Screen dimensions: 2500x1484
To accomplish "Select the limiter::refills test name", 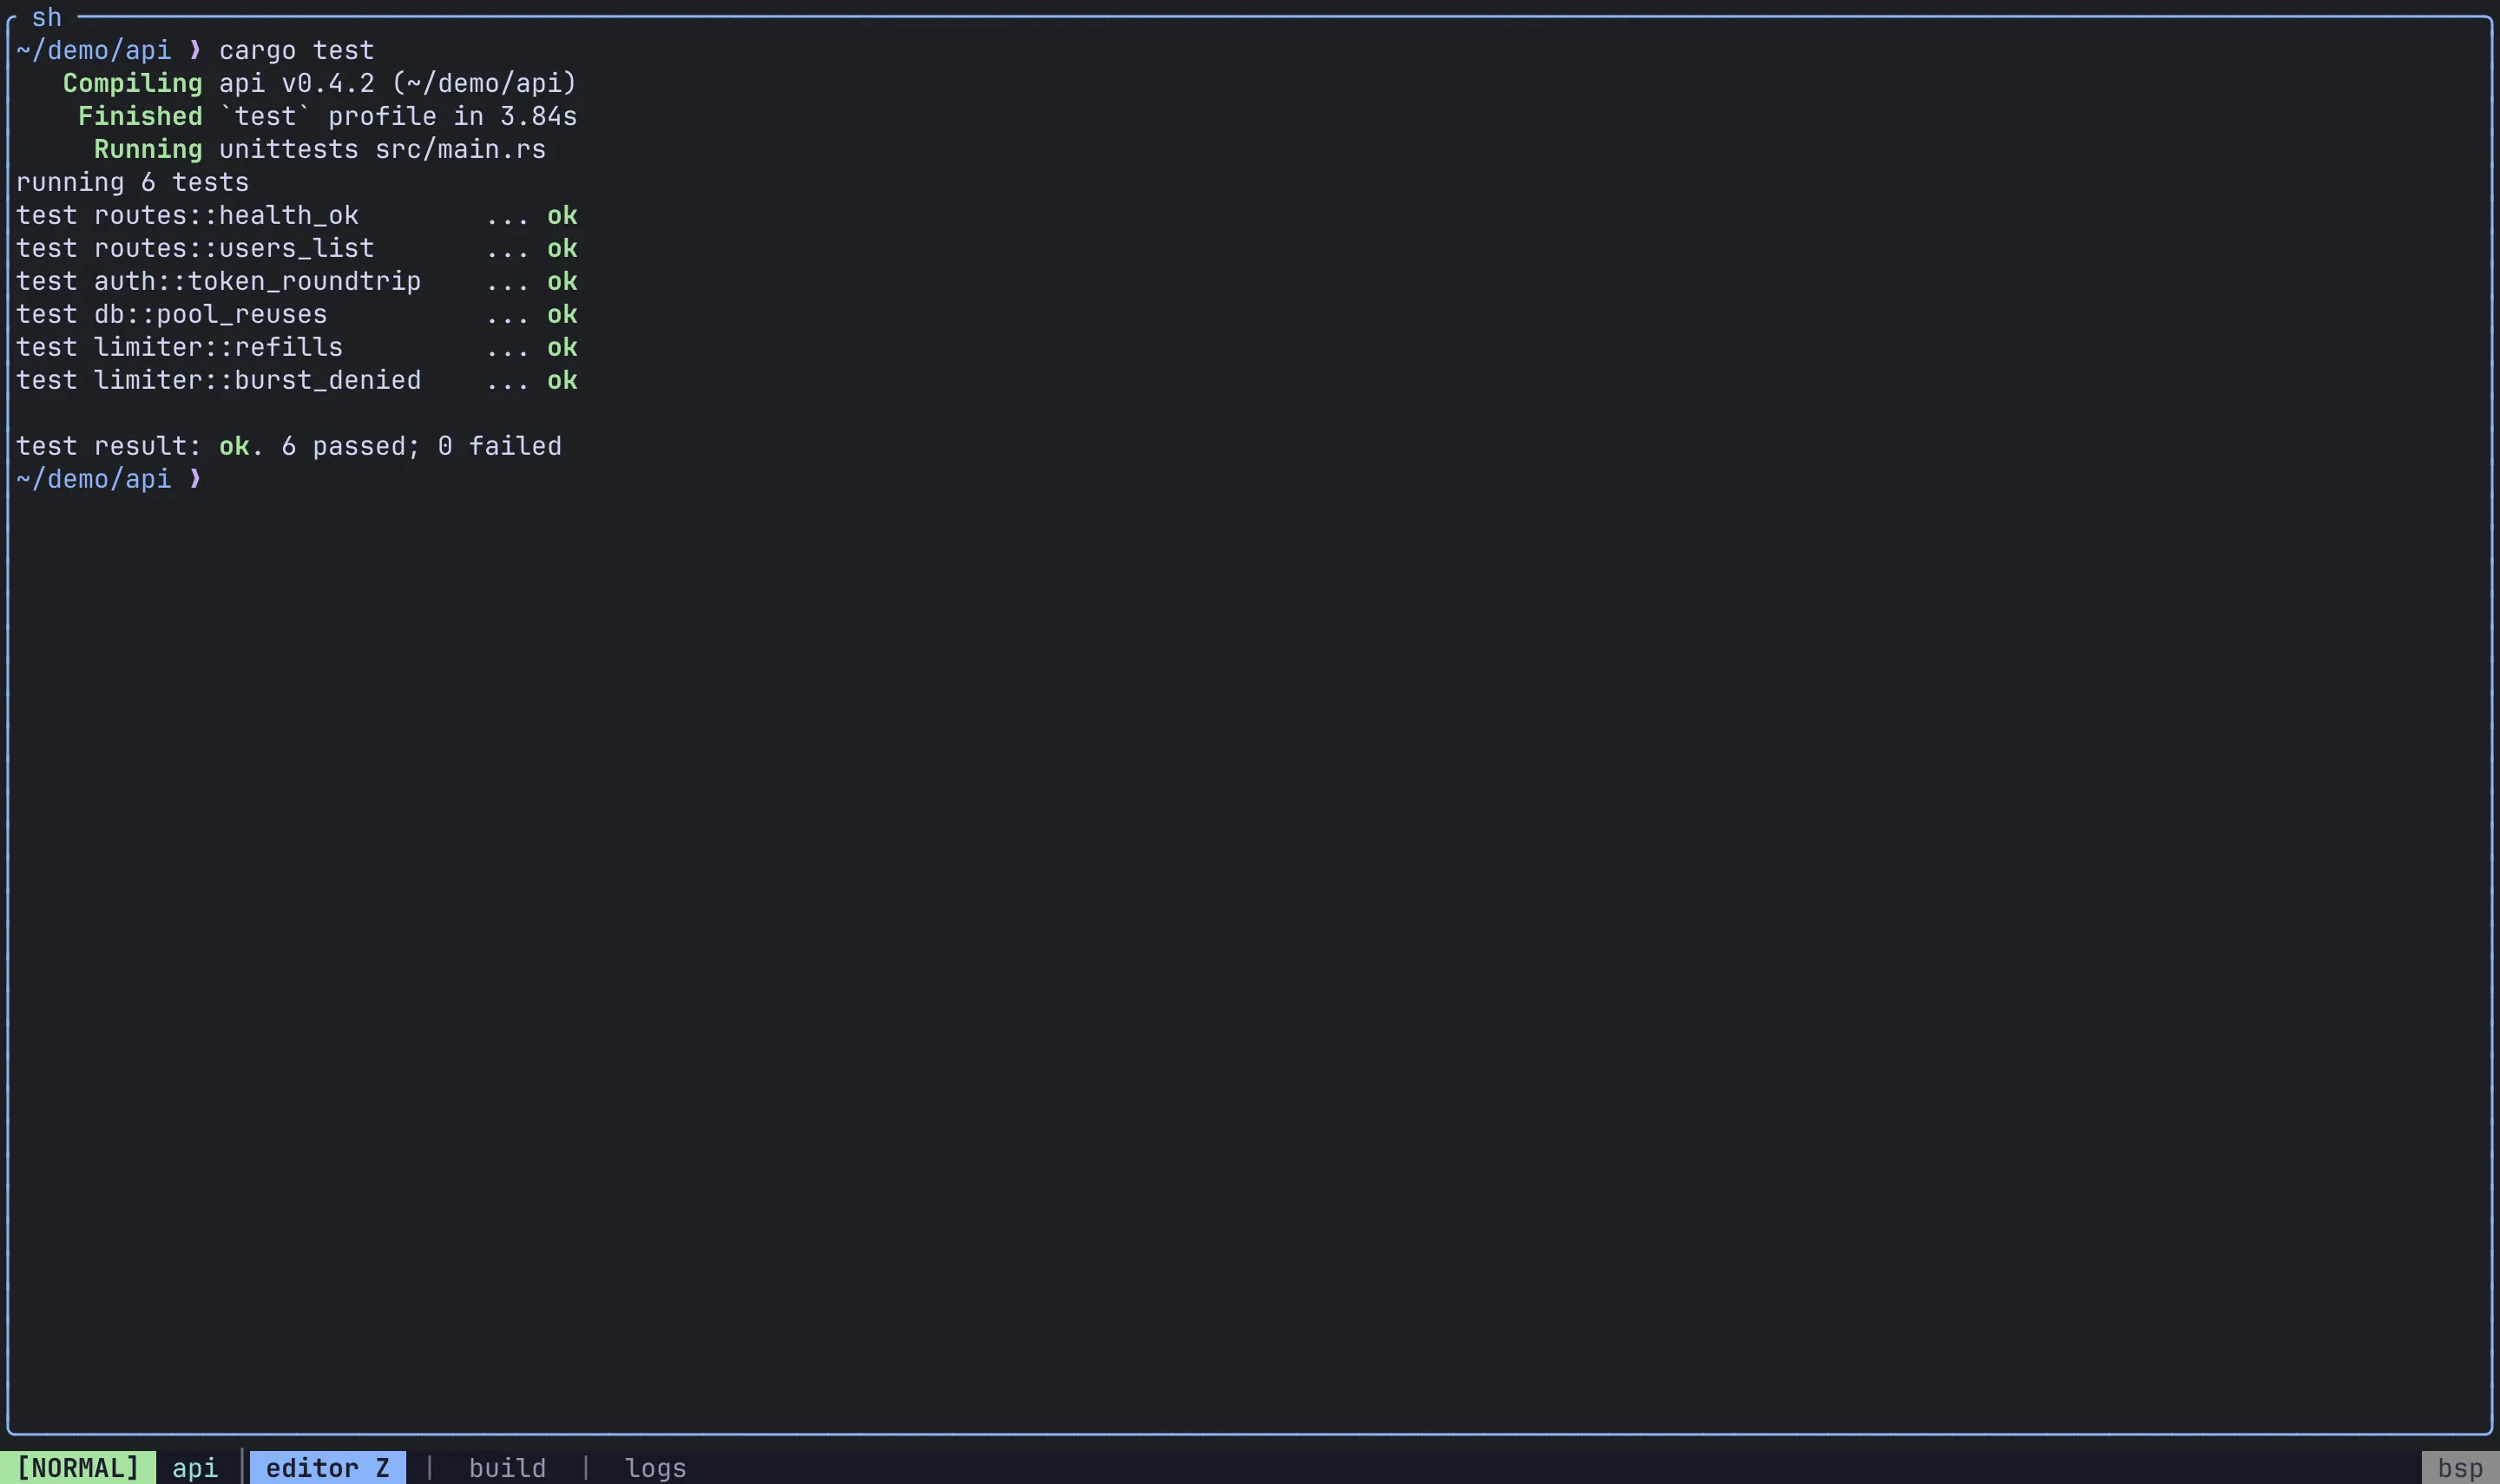I will [218, 347].
